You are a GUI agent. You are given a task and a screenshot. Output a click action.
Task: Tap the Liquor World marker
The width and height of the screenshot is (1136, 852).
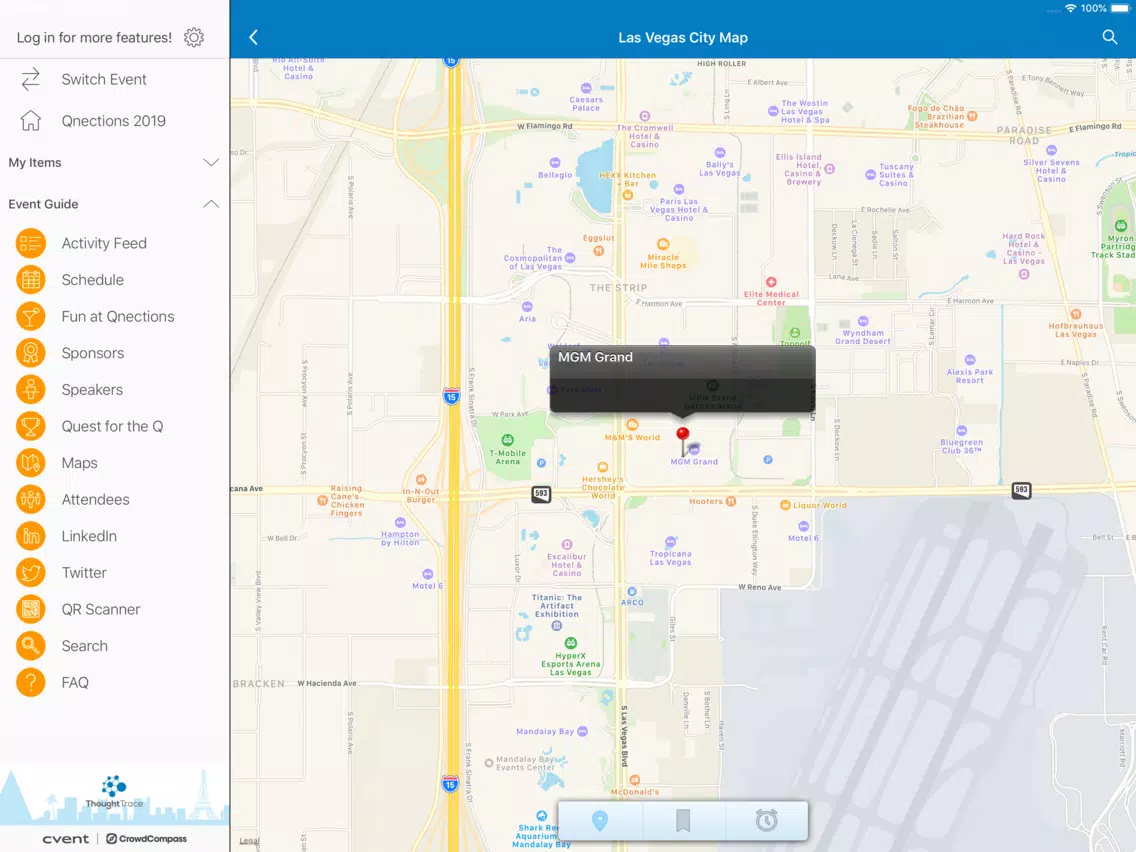[785, 505]
